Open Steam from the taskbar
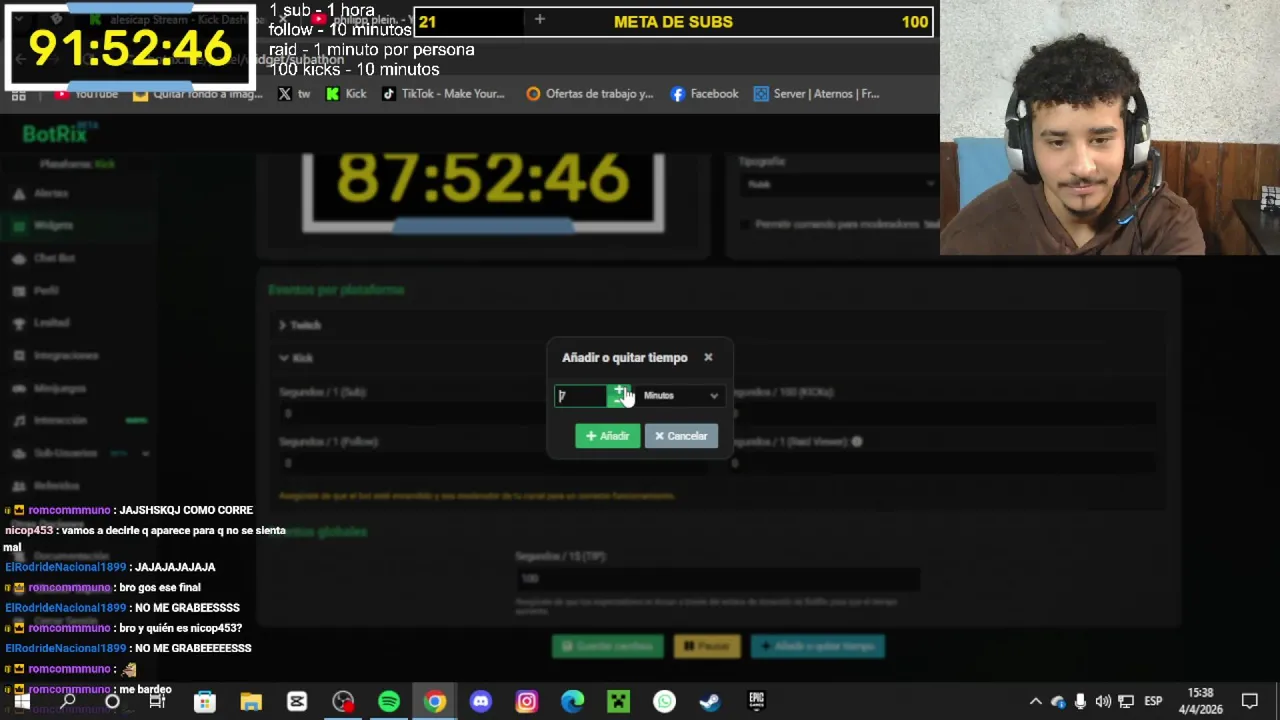 tap(710, 702)
